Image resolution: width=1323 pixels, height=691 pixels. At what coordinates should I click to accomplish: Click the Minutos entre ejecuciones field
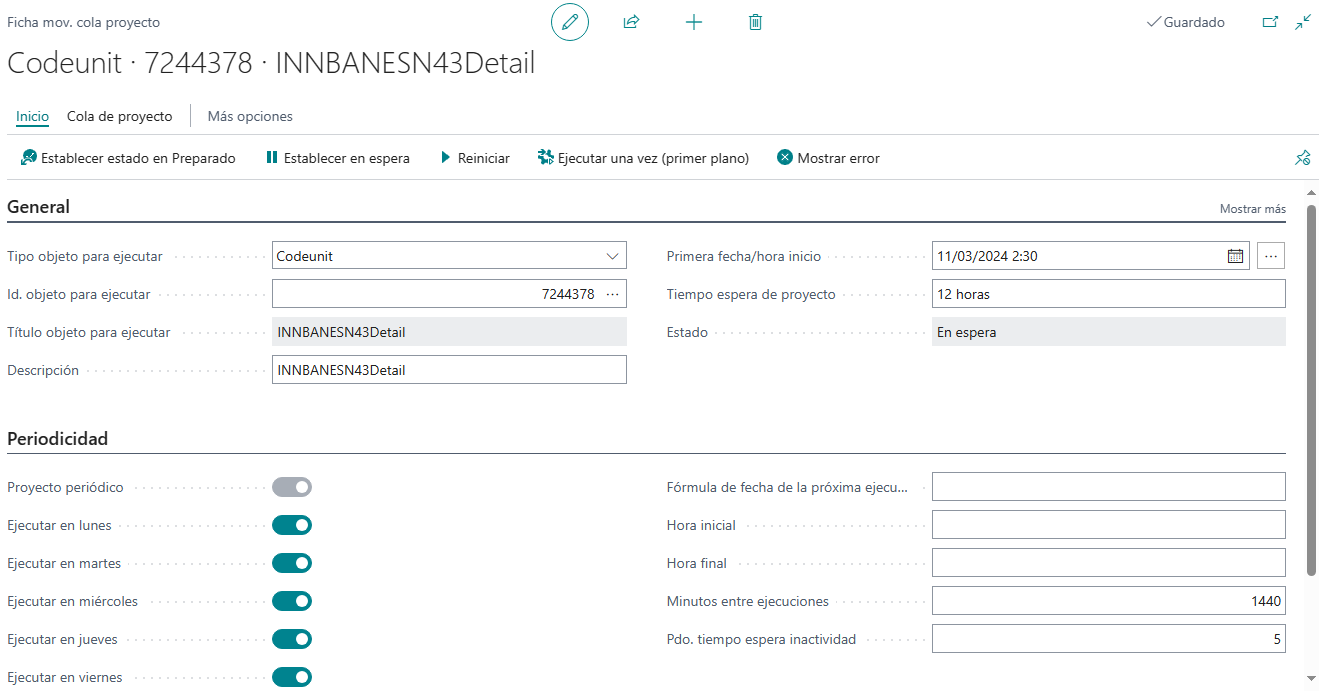click(1108, 601)
